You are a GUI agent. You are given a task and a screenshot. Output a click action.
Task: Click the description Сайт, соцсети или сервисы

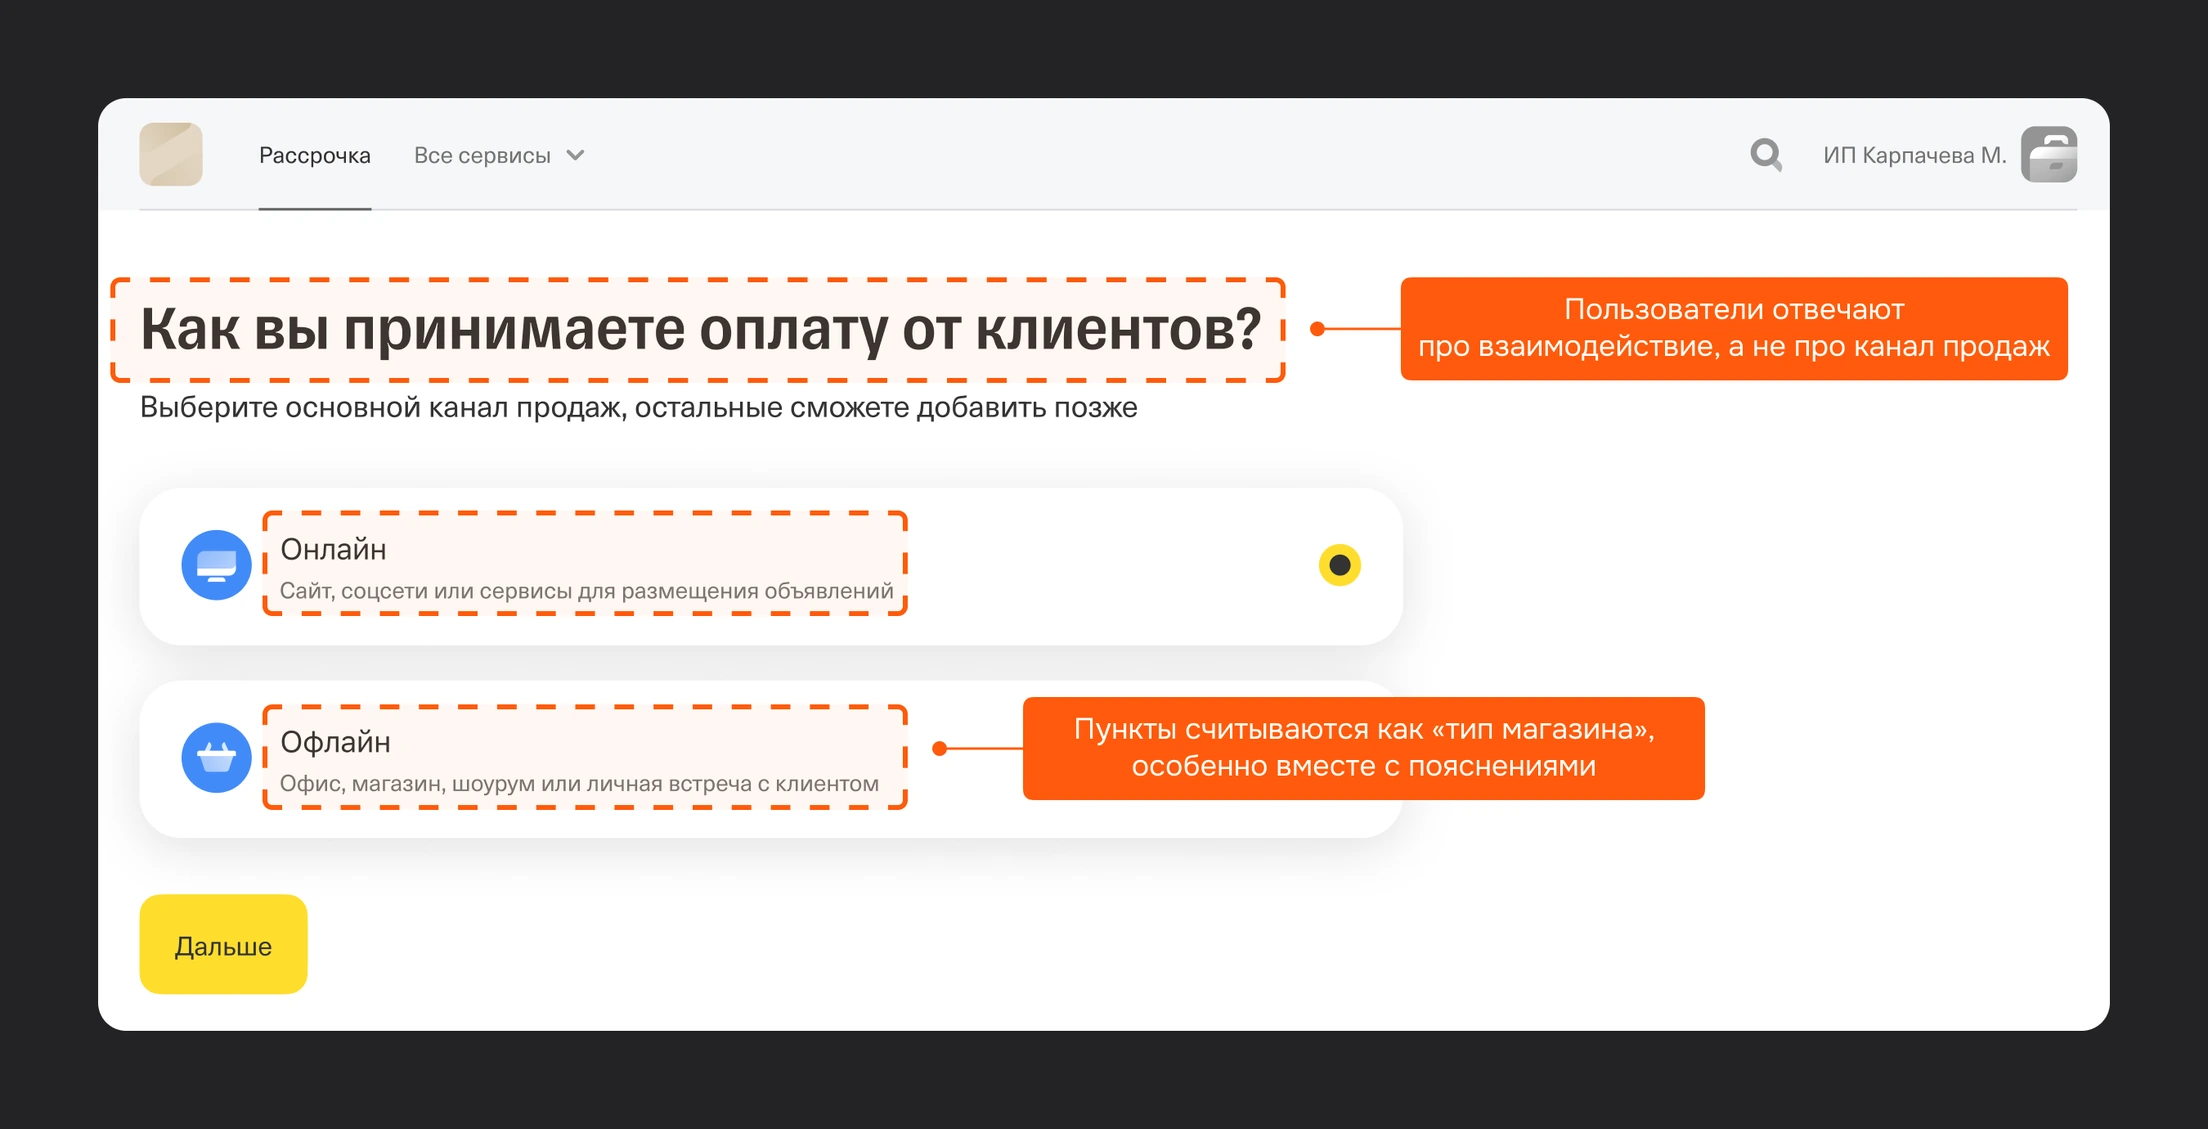tap(586, 591)
